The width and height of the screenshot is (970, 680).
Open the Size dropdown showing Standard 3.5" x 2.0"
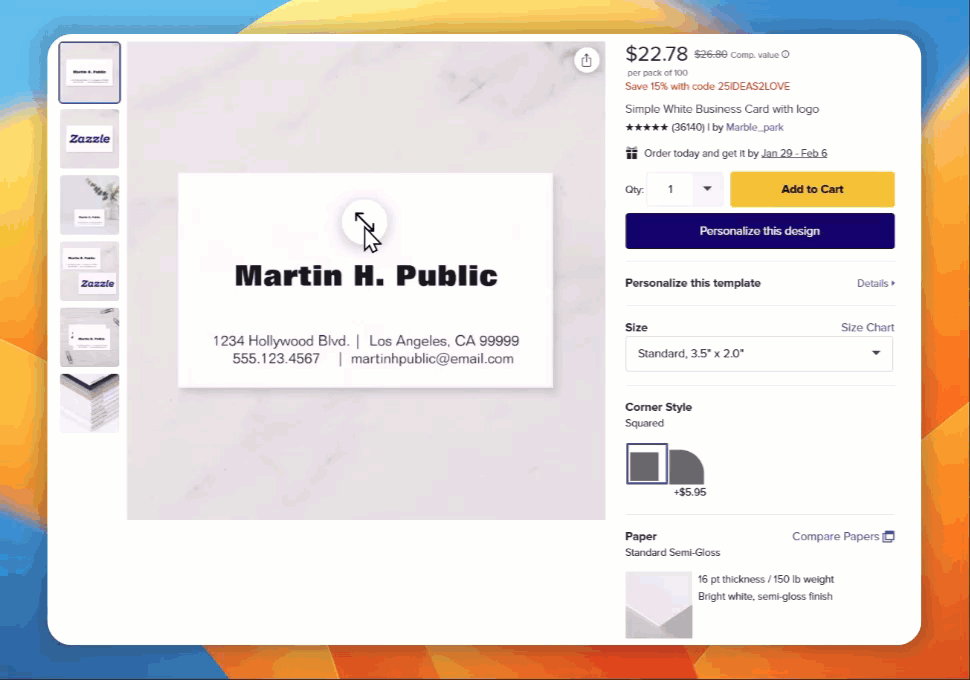click(x=759, y=354)
